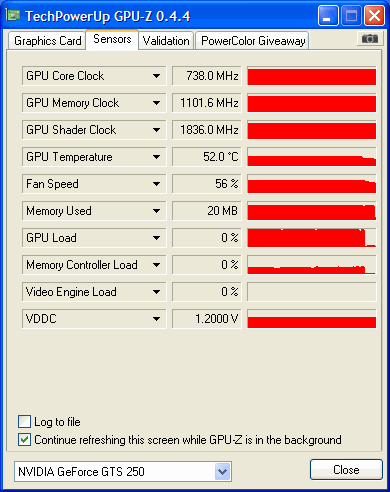The width and height of the screenshot is (390, 492).
Task: Expand the GPU Temperature sensor dropdown
Action: tap(156, 157)
